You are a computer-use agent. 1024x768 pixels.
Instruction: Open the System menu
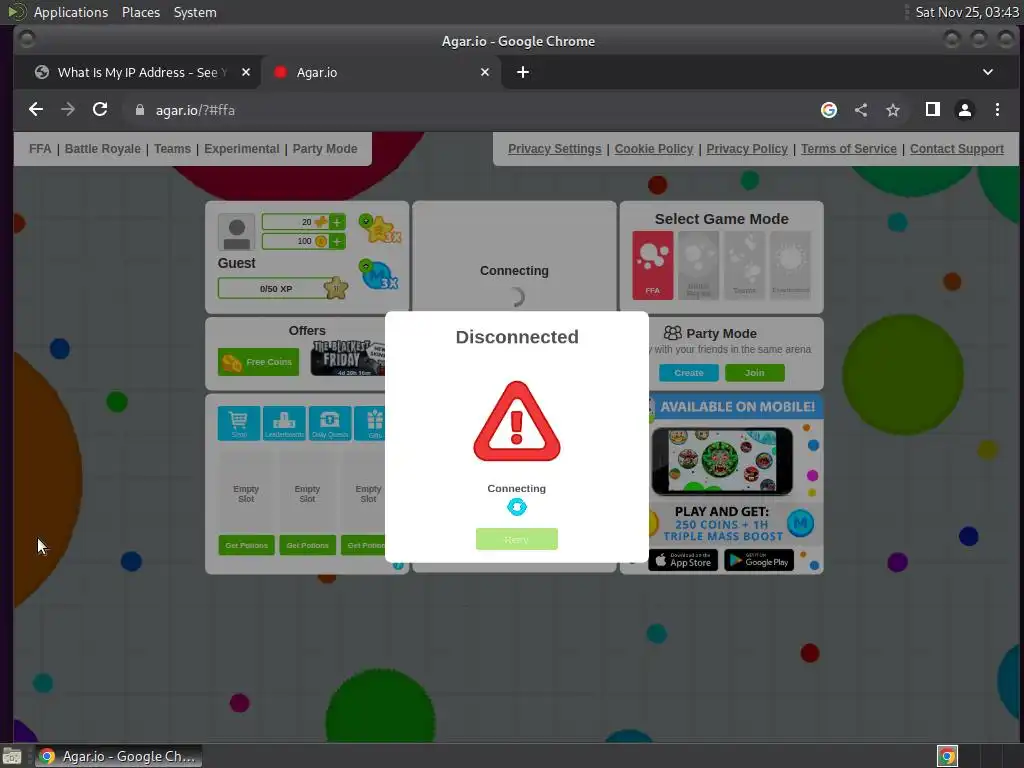click(x=195, y=12)
